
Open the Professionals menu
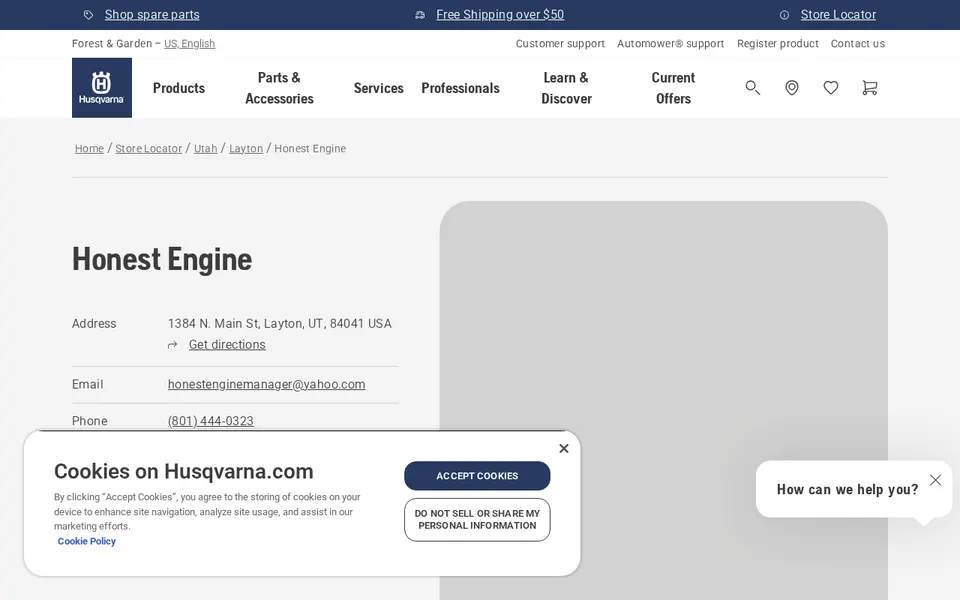[460, 88]
